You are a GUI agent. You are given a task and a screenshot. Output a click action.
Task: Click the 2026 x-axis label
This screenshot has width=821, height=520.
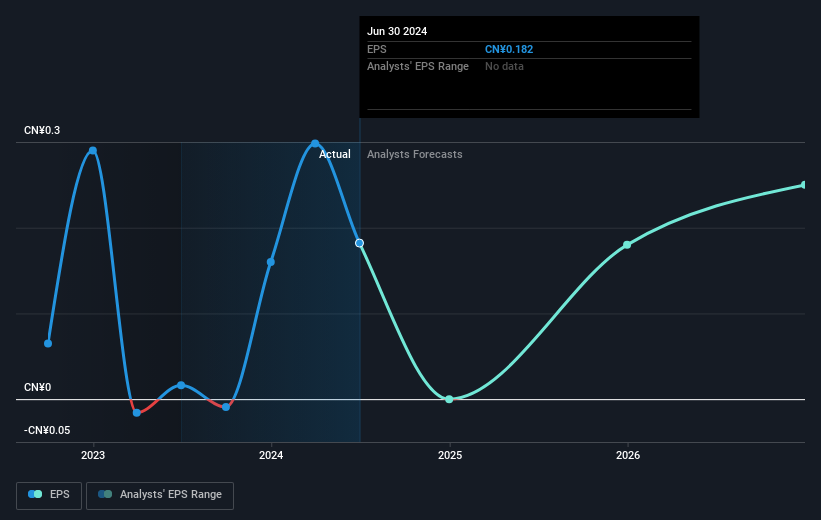coord(628,455)
